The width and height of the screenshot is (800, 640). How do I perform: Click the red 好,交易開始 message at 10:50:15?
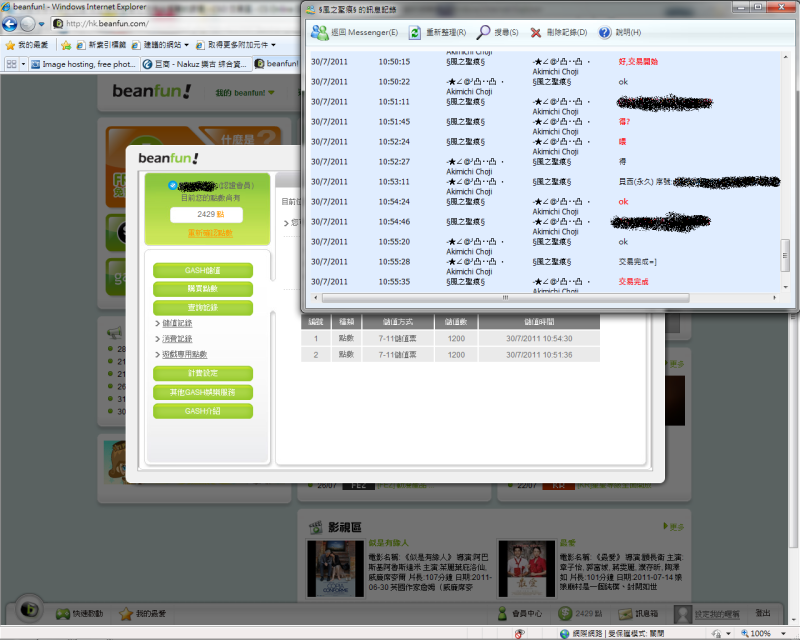638,62
